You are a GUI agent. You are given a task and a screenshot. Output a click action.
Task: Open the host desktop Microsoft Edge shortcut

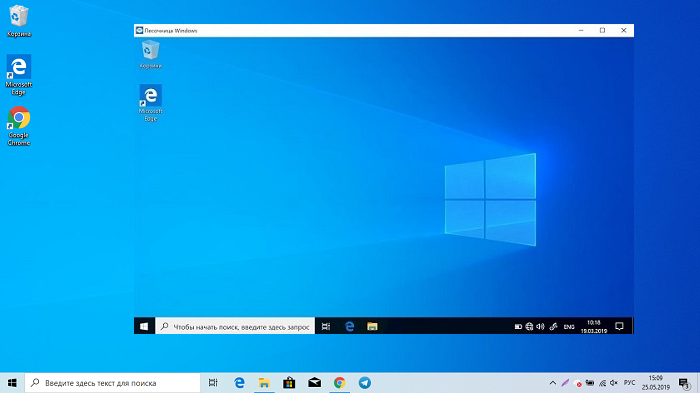(19, 75)
